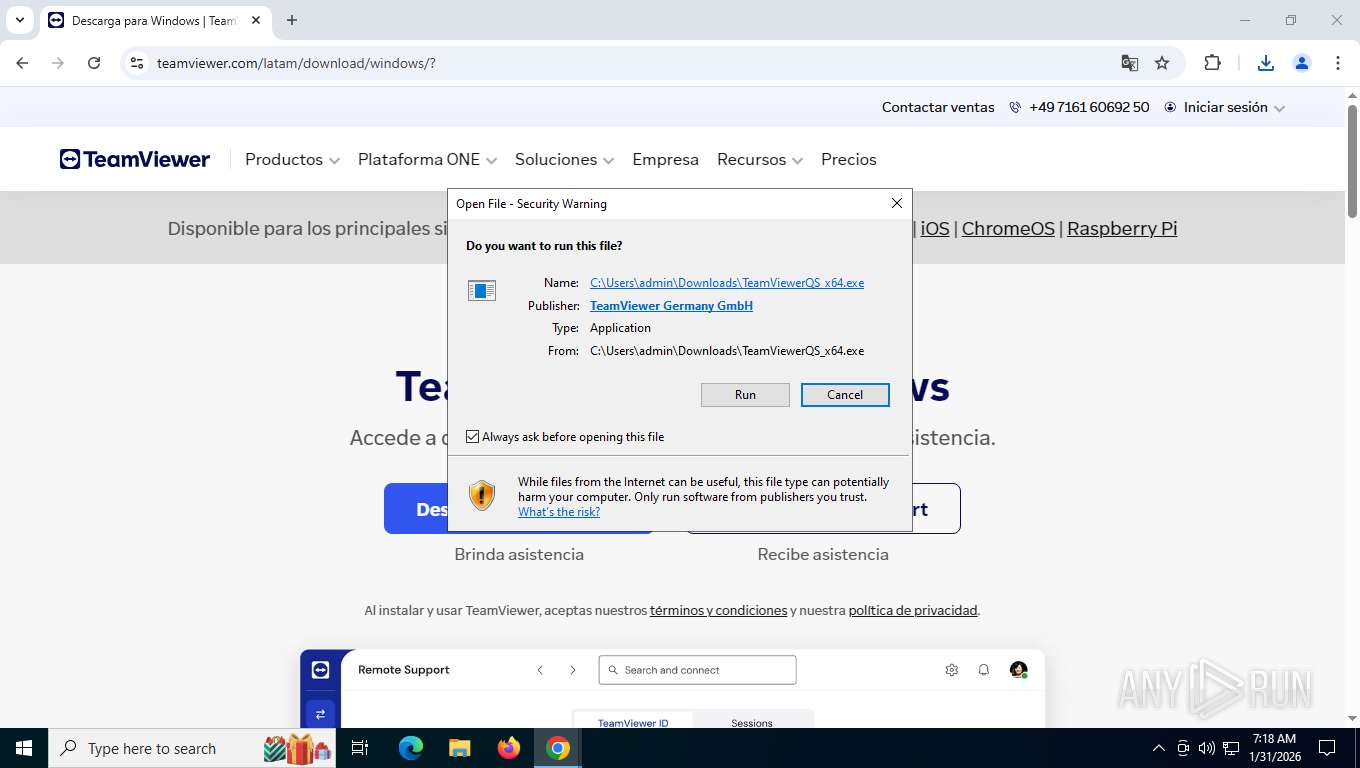Open File Explorer from taskbar
This screenshot has width=1360, height=768.
(x=460, y=748)
